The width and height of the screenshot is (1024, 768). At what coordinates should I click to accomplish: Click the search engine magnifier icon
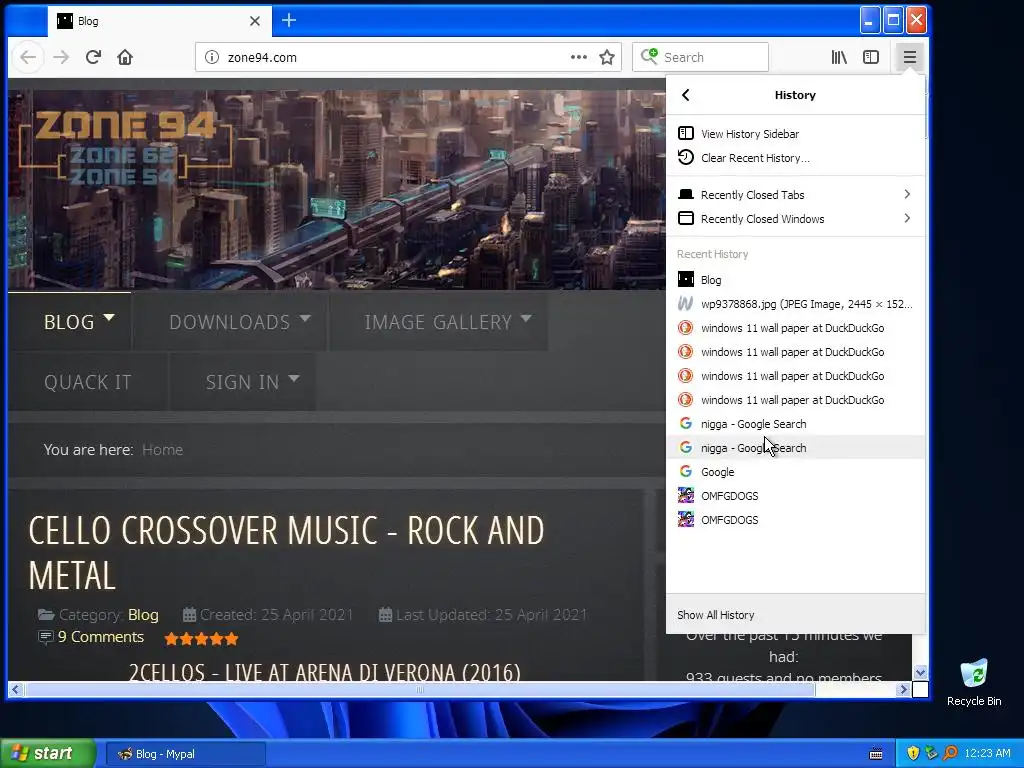pos(649,57)
